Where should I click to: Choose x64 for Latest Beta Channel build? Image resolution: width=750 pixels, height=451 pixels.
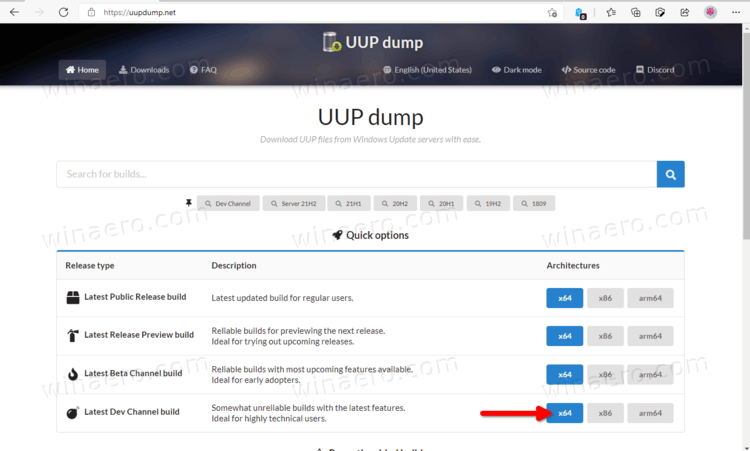click(564, 374)
